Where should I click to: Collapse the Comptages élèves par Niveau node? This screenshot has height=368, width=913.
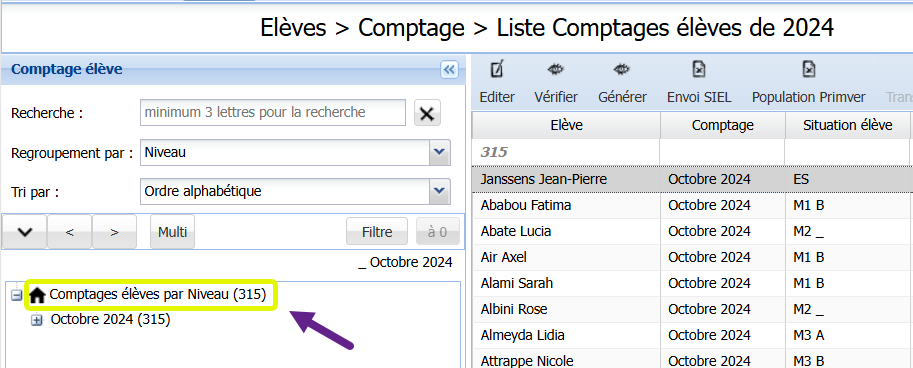point(17,296)
